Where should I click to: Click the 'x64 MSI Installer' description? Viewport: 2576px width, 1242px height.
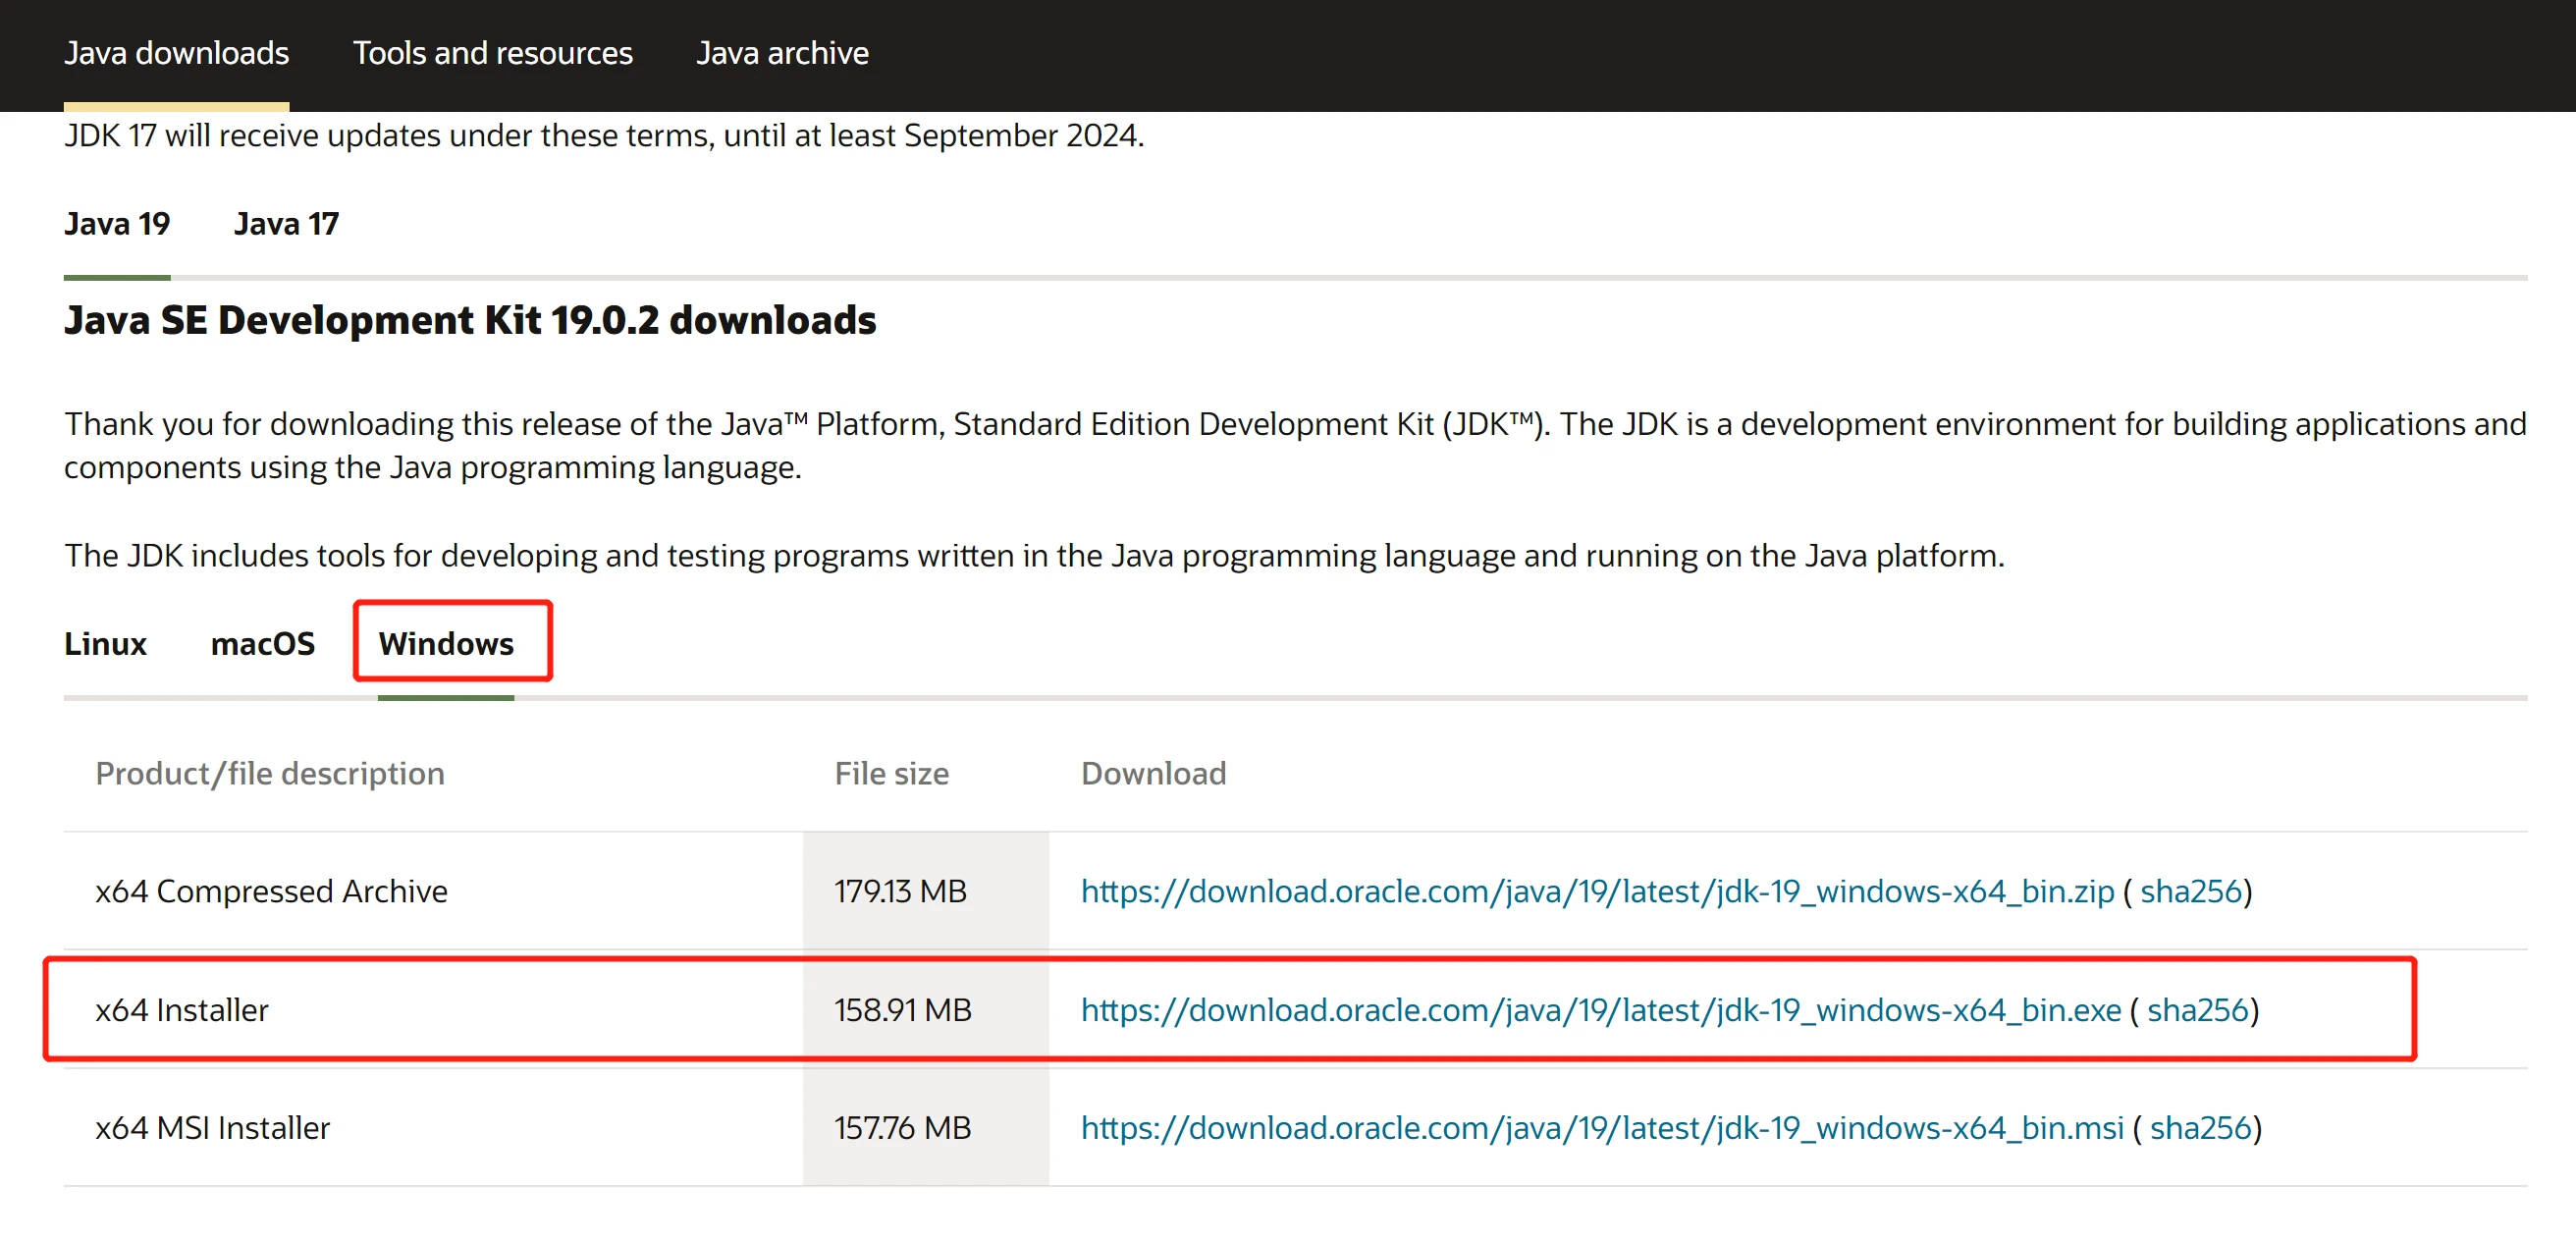click(212, 1128)
